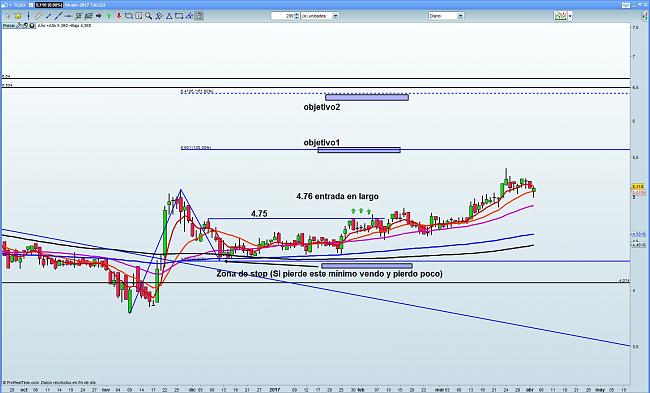The width and height of the screenshot is (650, 393).
Task: Click the black price box in title bar
Action: pos(49,5)
